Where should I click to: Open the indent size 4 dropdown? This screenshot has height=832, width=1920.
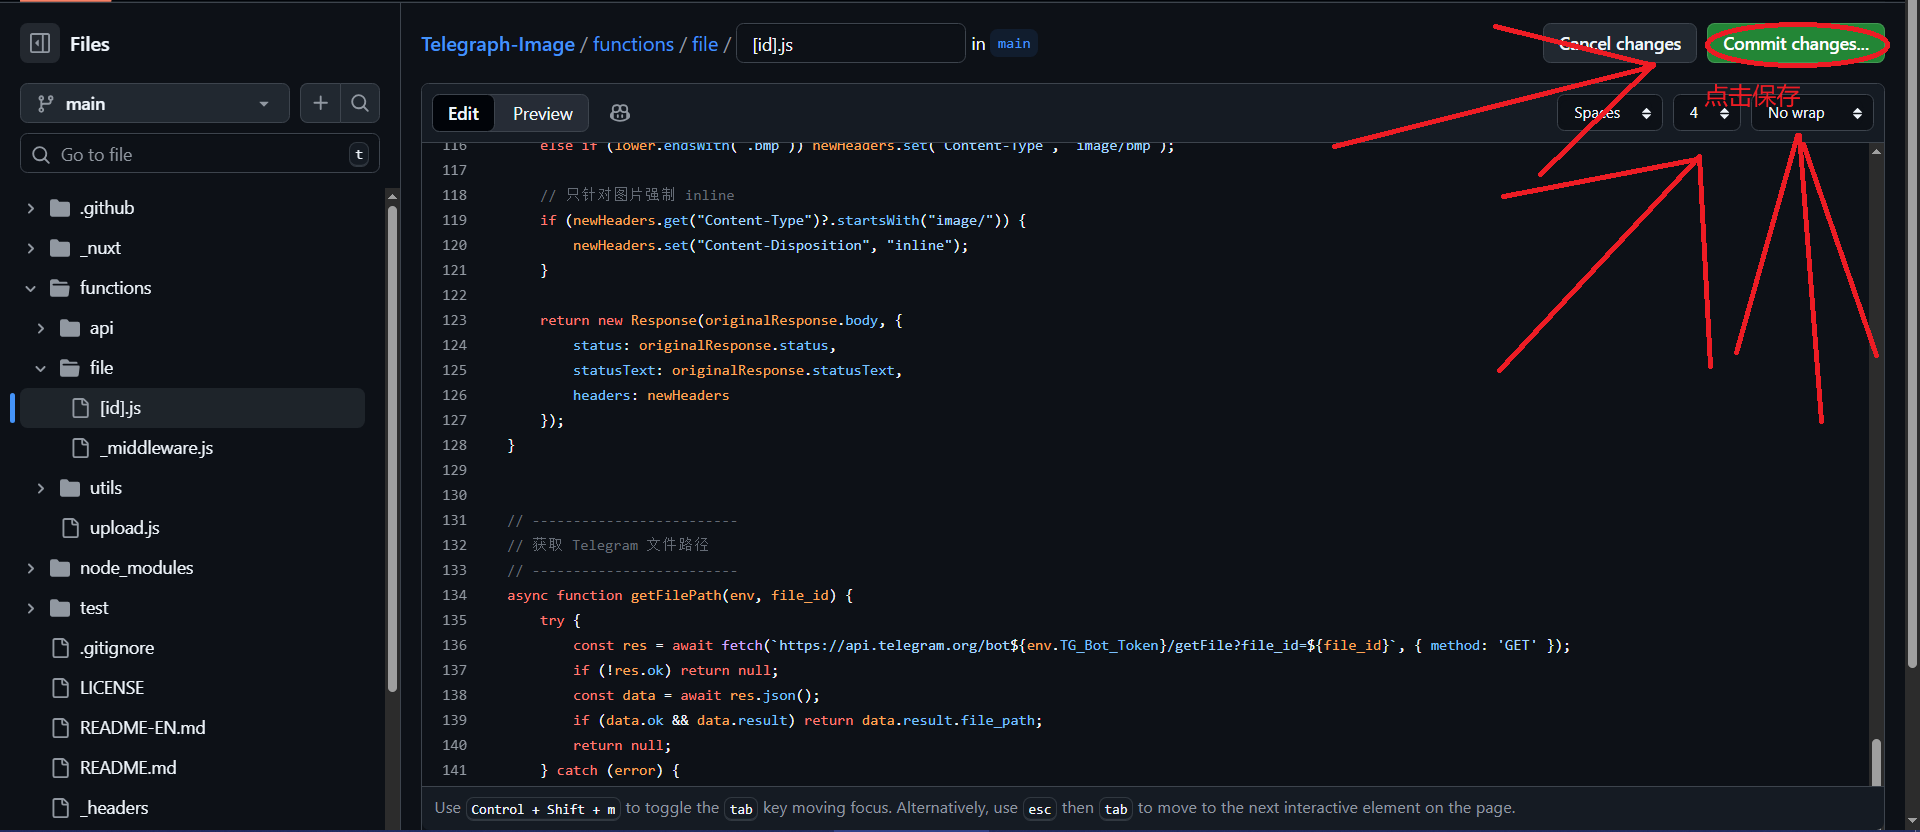[x=1706, y=113]
